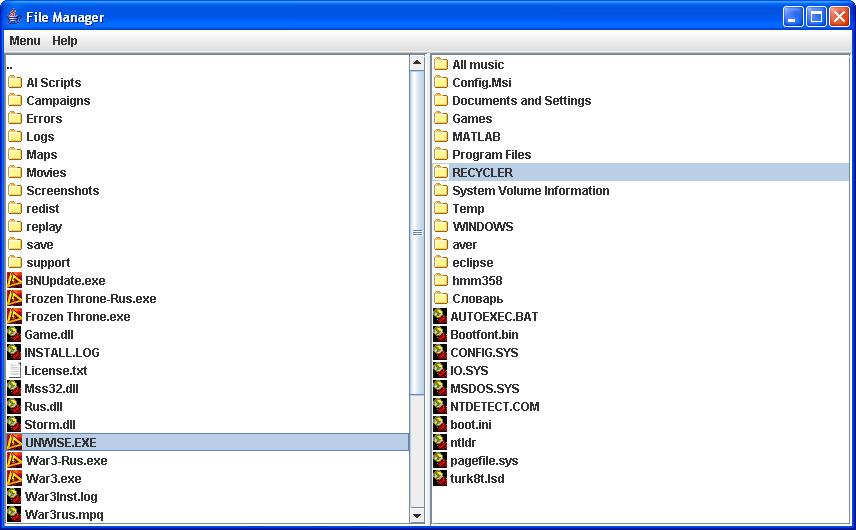Select the eclipse folder name
Image resolution: width=856 pixels, height=530 pixels.
coord(473,263)
